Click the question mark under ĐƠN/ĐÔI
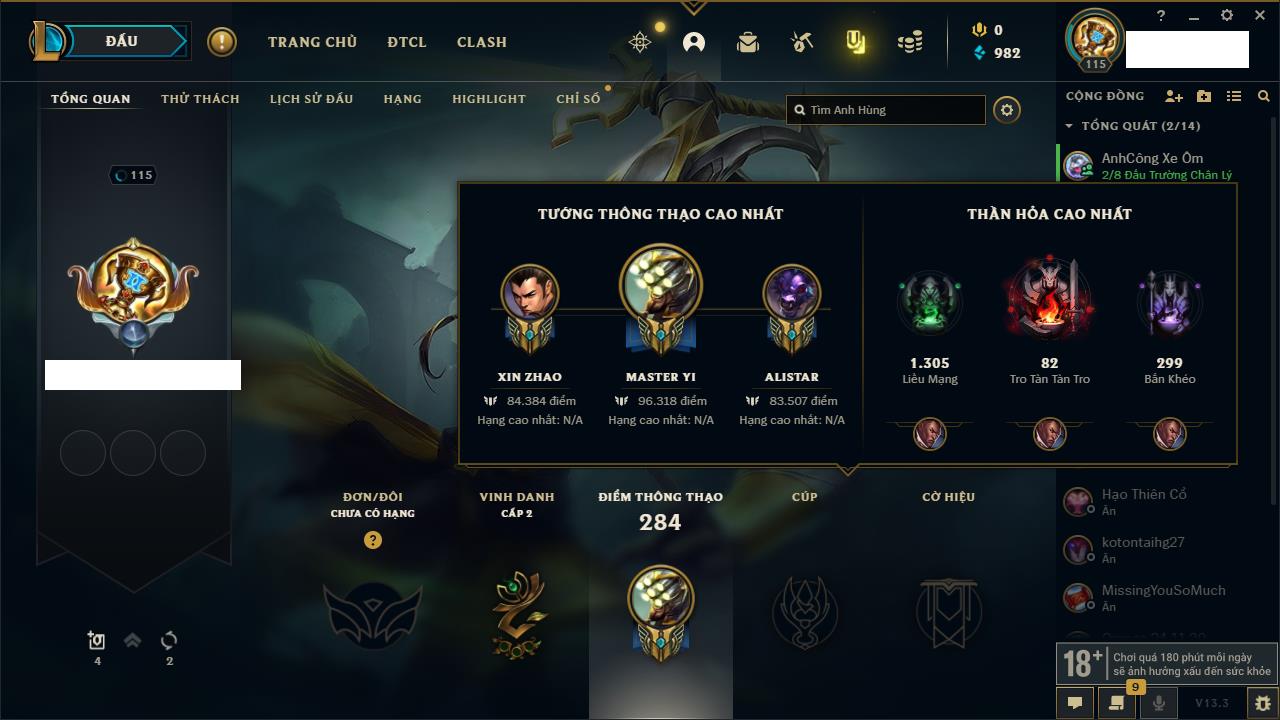The image size is (1280, 720). tap(373, 540)
